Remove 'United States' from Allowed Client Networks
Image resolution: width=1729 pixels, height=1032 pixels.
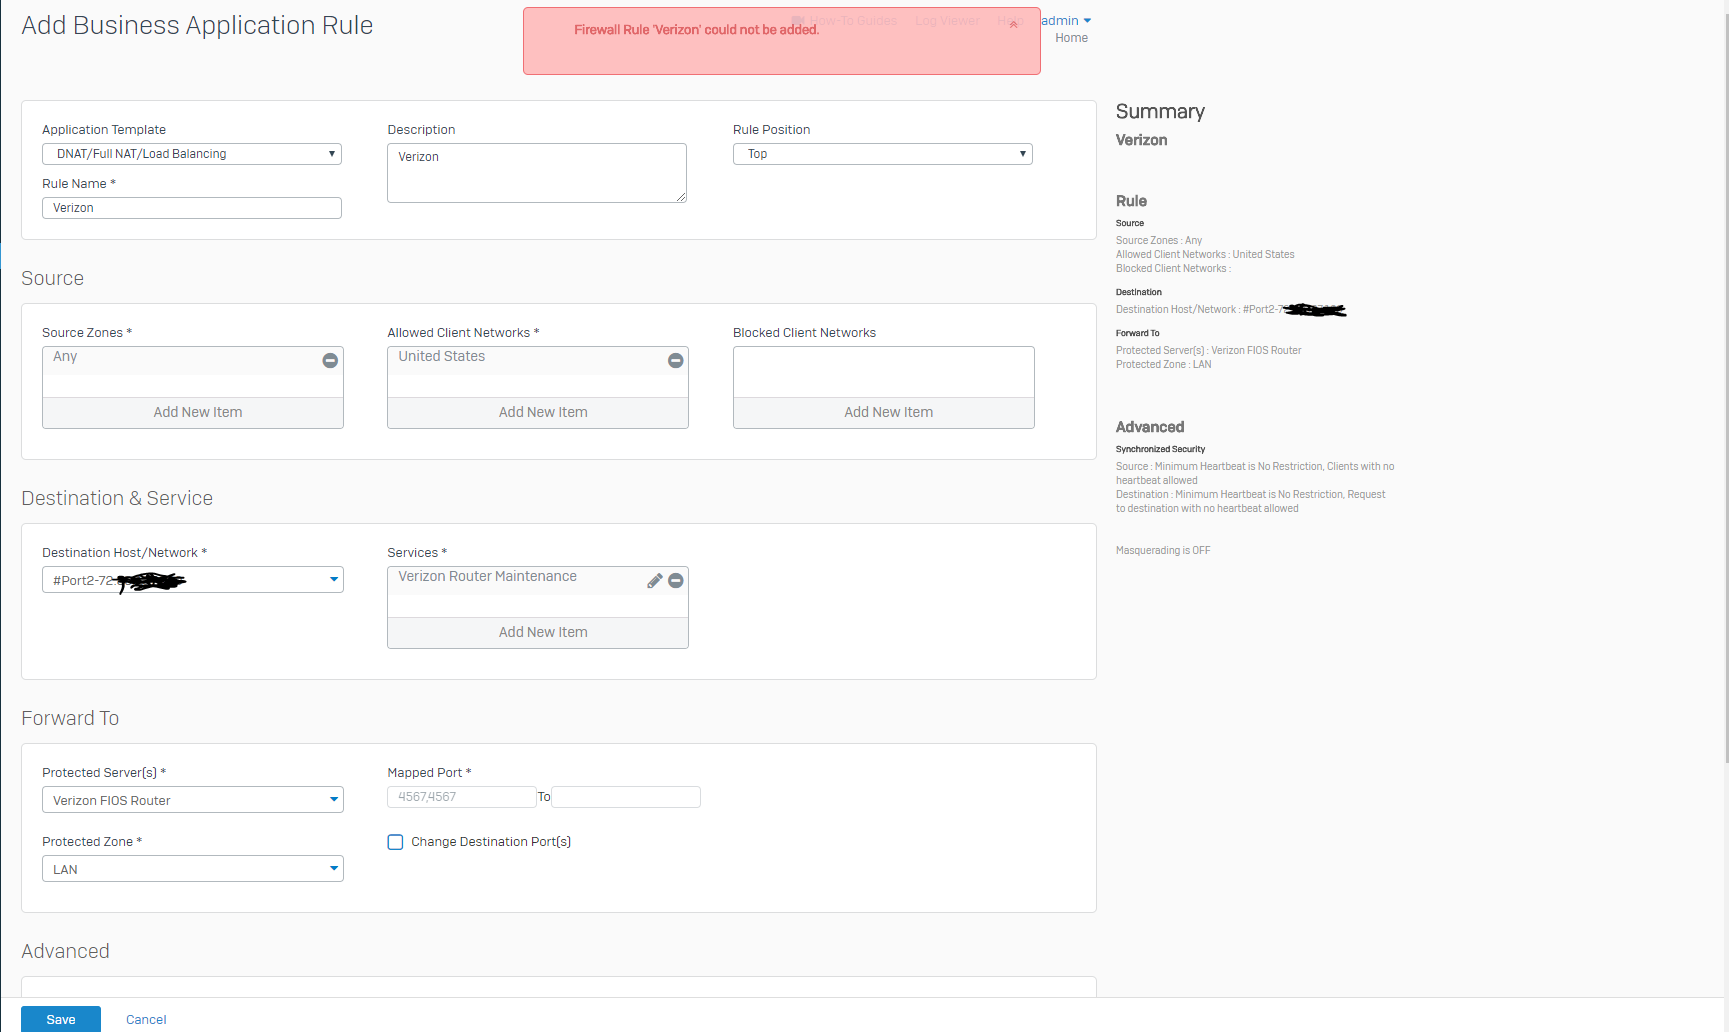click(676, 360)
